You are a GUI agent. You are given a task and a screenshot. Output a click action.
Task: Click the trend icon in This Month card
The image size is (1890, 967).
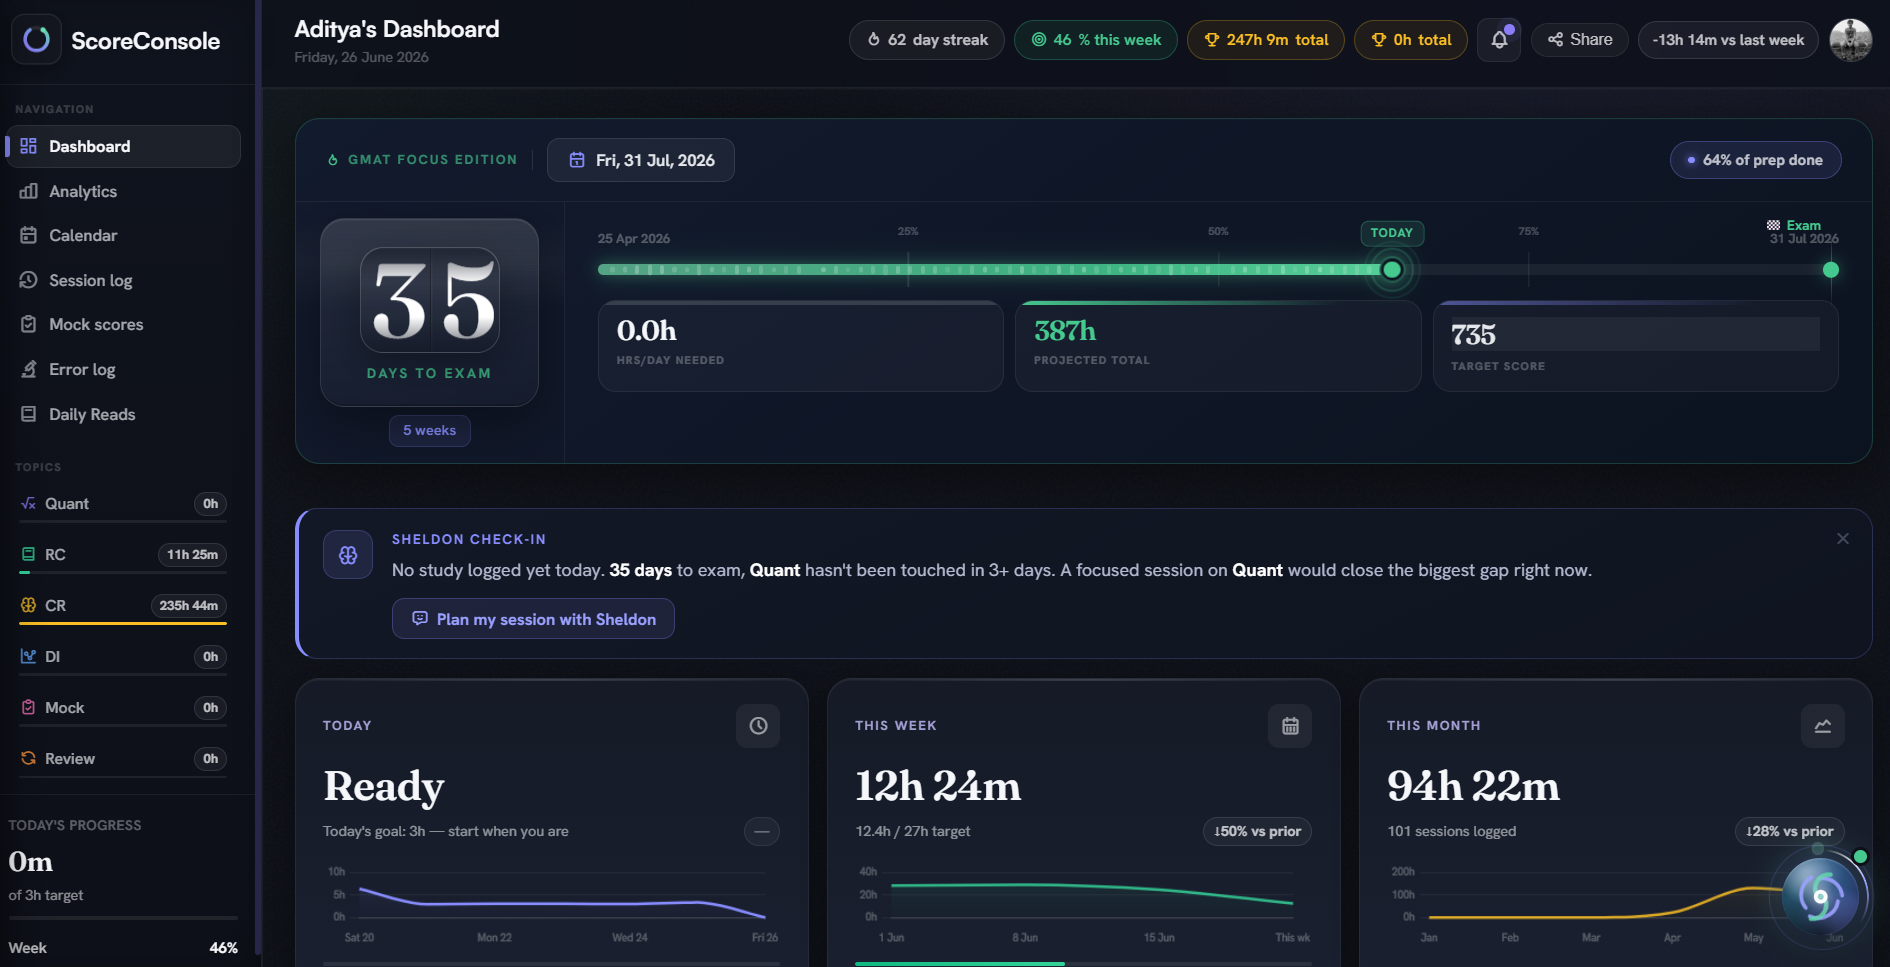click(1823, 726)
